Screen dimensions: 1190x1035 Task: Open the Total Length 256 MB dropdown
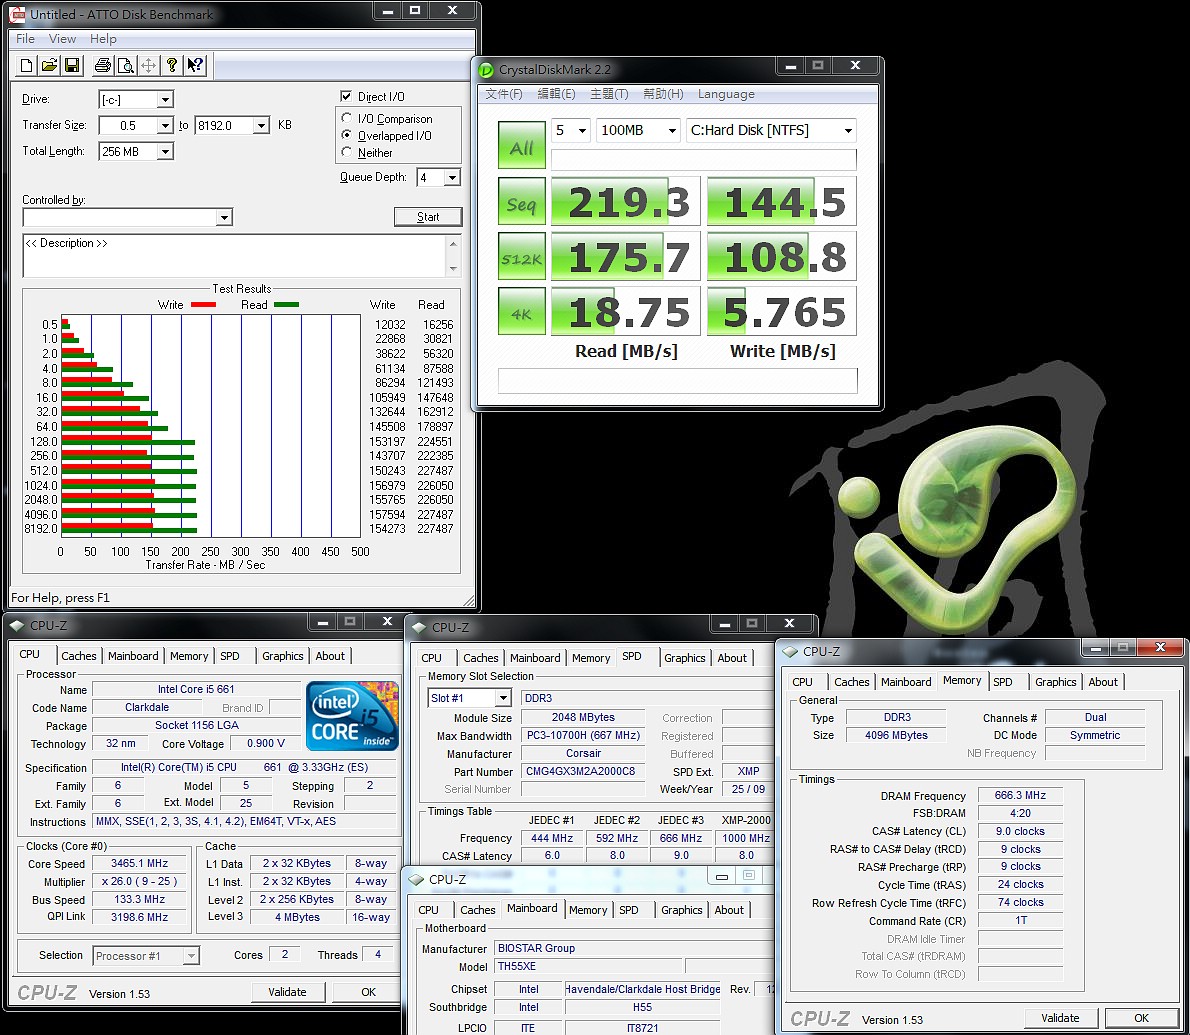[x=165, y=152]
